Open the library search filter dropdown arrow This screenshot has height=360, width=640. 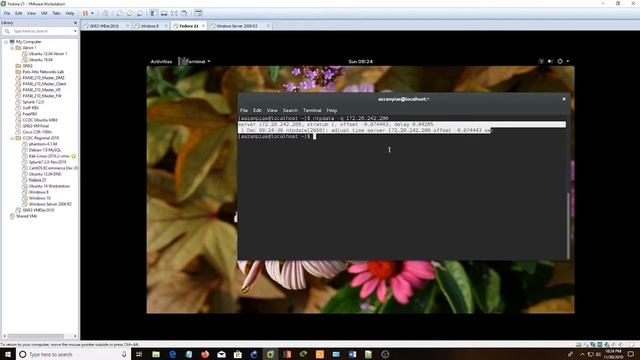(x=75, y=31)
